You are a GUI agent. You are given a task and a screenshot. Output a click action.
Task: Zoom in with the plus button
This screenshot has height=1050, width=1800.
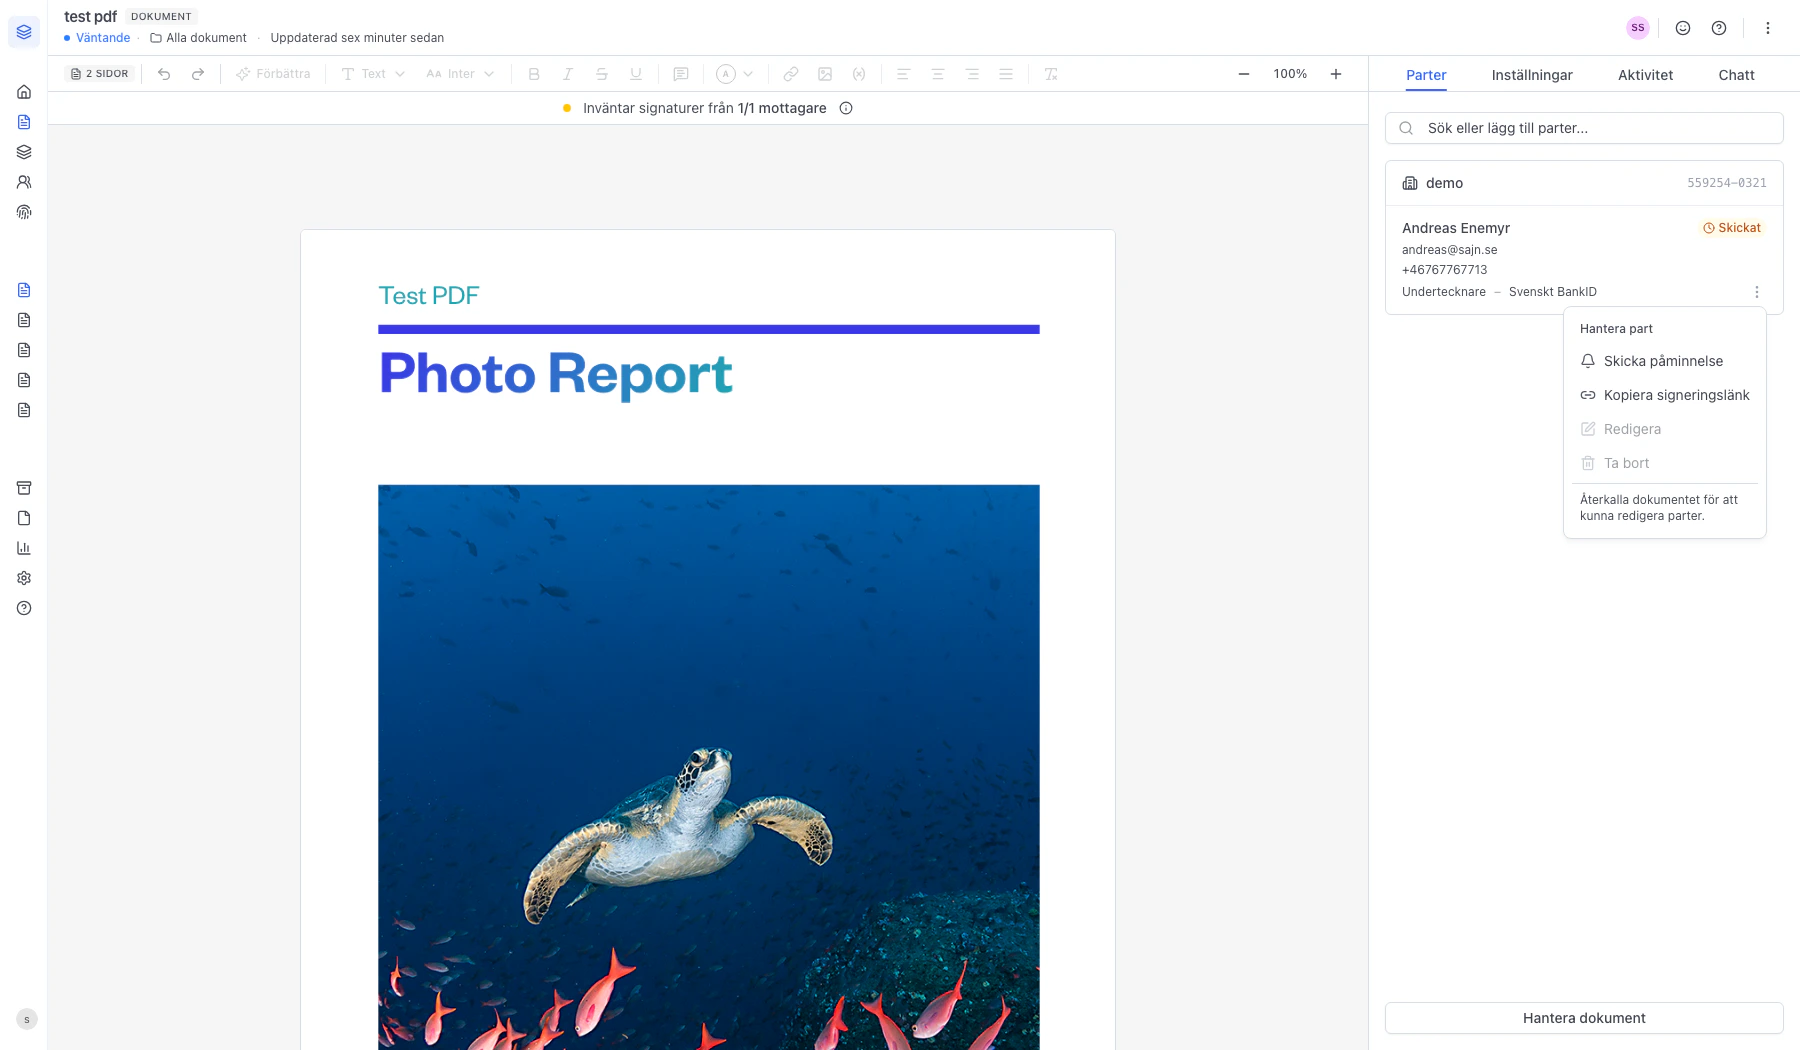click(x=1336, y=74)
